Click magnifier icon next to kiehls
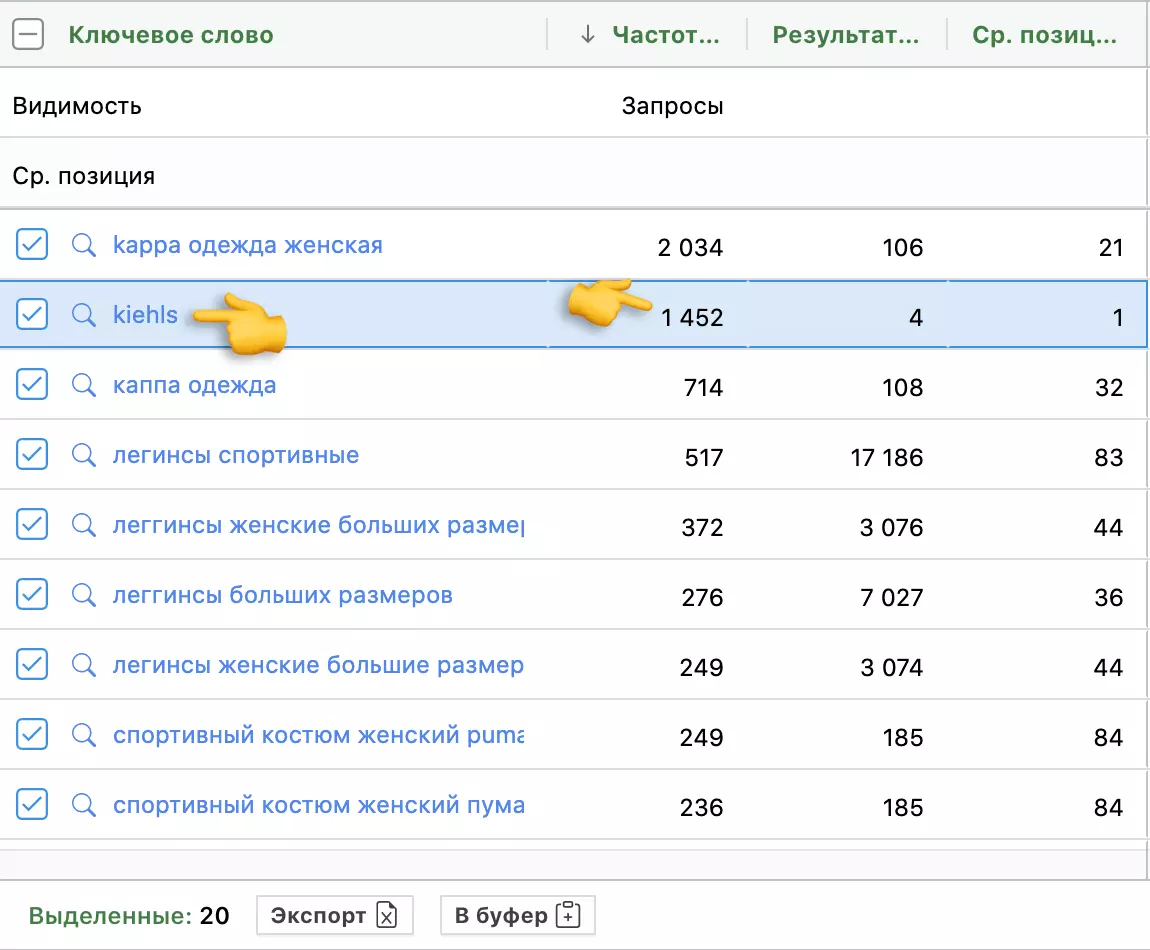 point(84,315)
